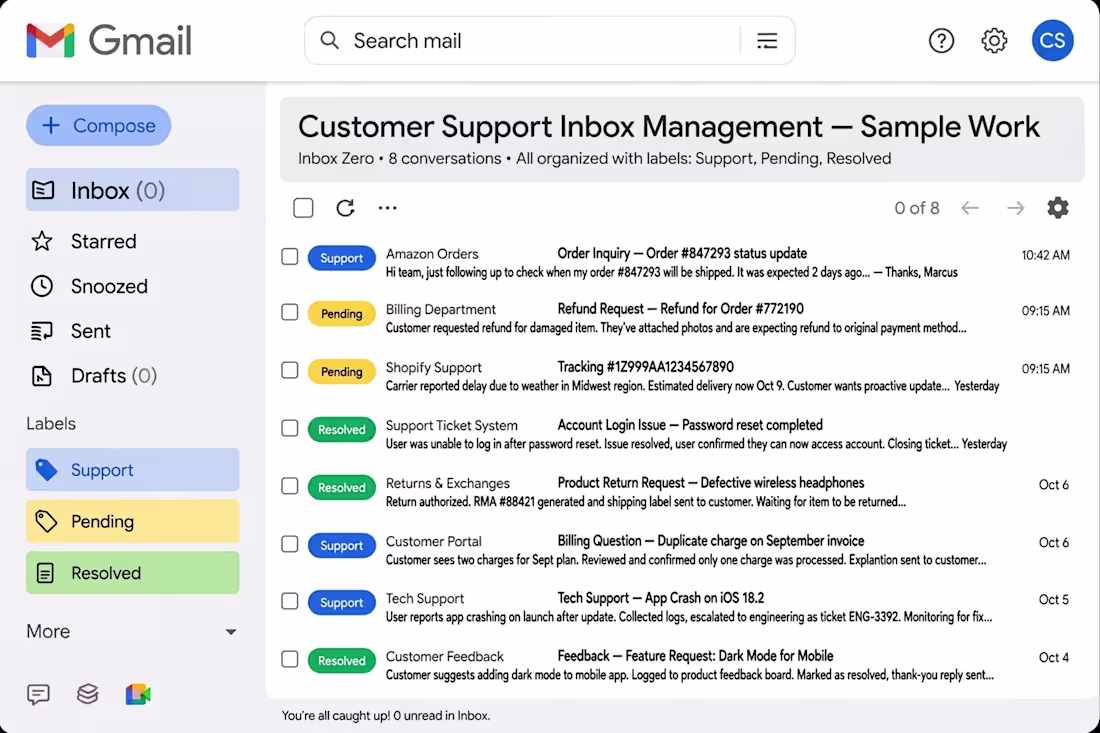Check the Tech Support email checkbox
Screen dimensions: 1100x733
(x=290, y=601)
